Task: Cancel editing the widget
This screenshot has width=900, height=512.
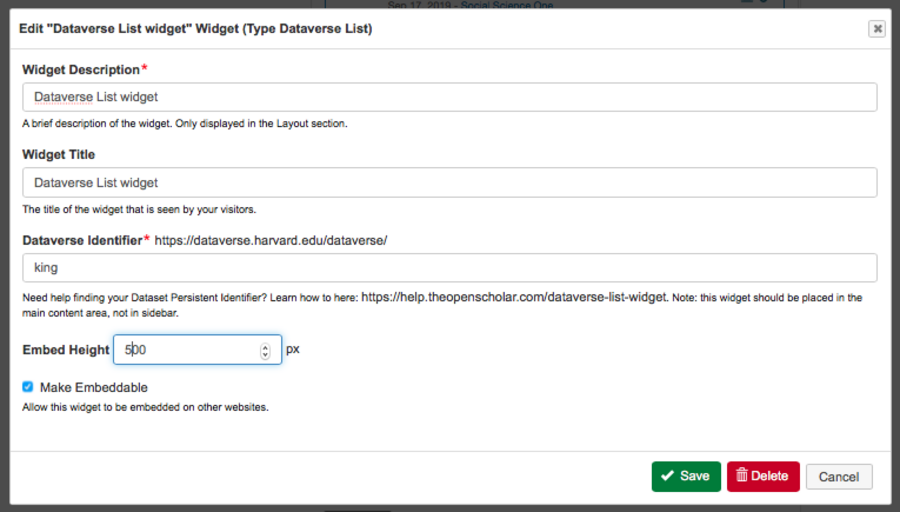Action: coord(838,477)
